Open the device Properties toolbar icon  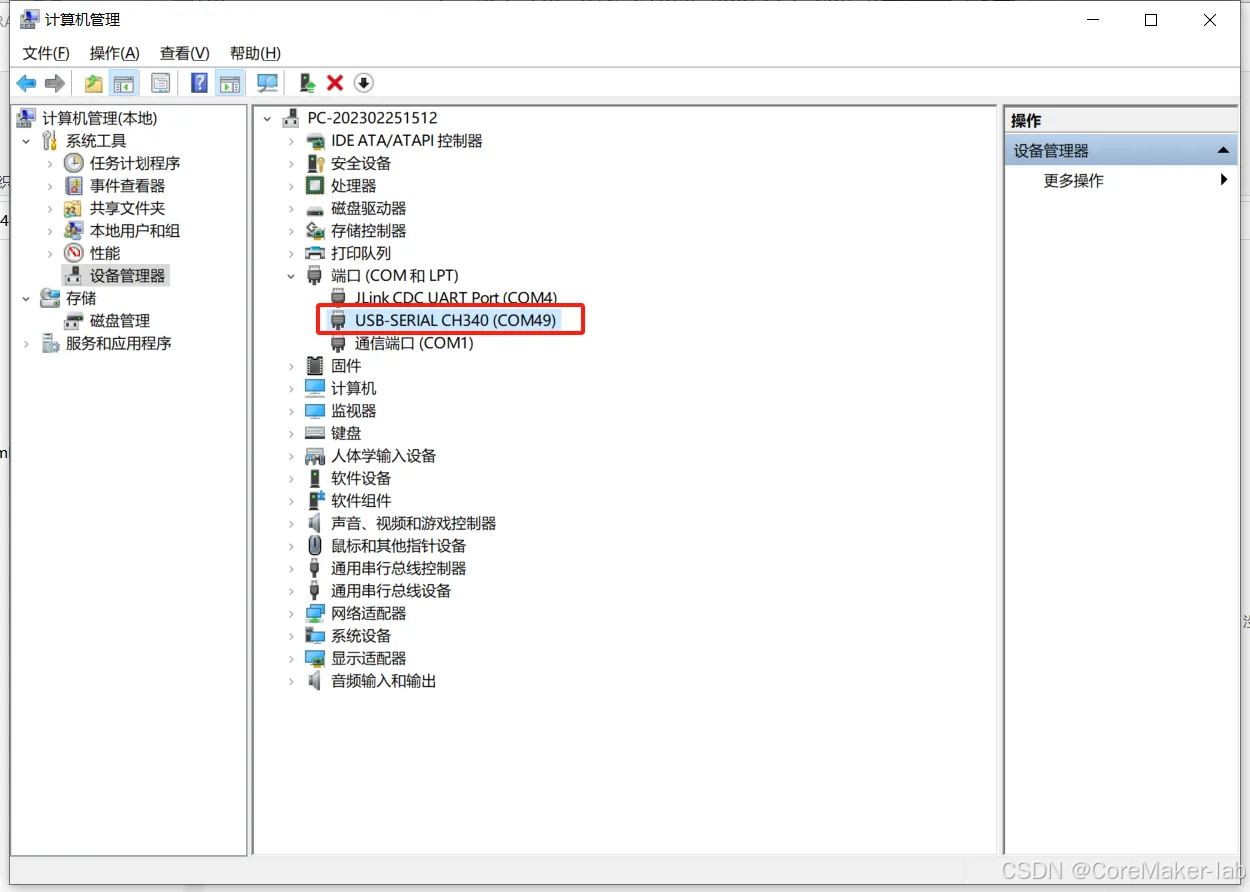[x=160, y=83]
